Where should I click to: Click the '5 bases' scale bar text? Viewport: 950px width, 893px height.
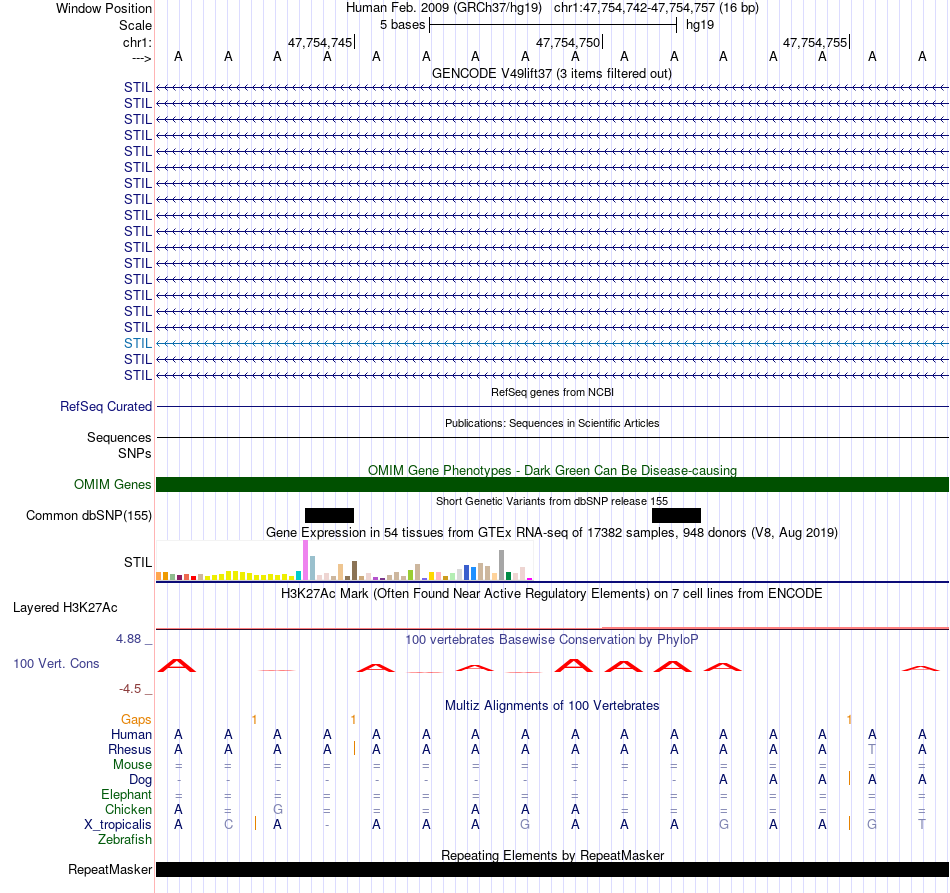click(x=402, y=25)
